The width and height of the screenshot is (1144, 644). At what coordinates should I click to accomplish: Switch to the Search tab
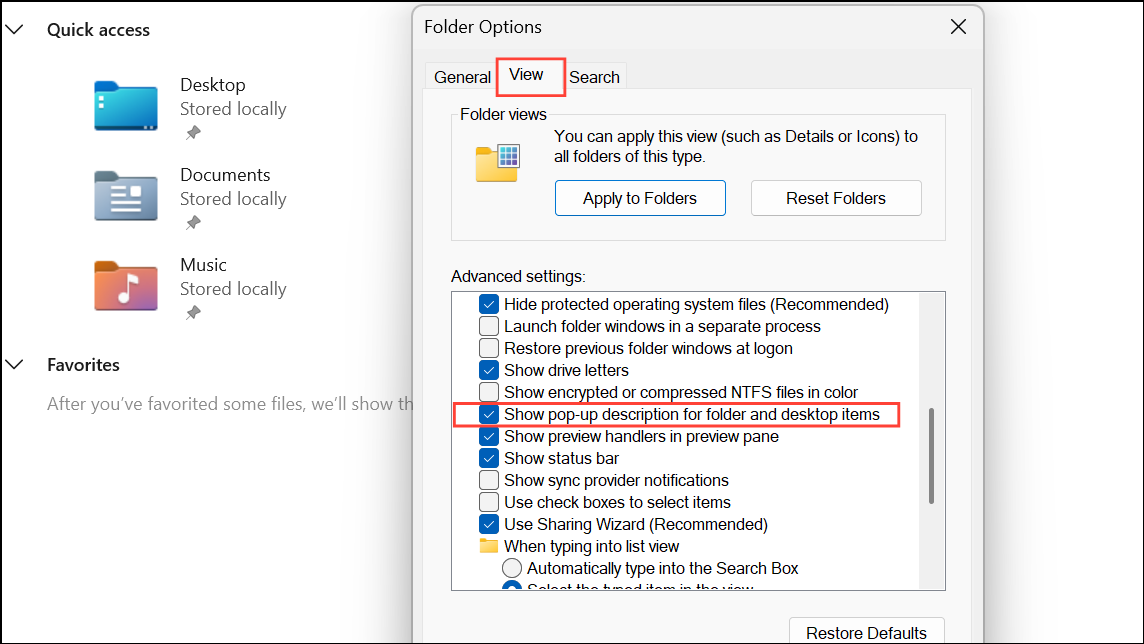(594, 76)
